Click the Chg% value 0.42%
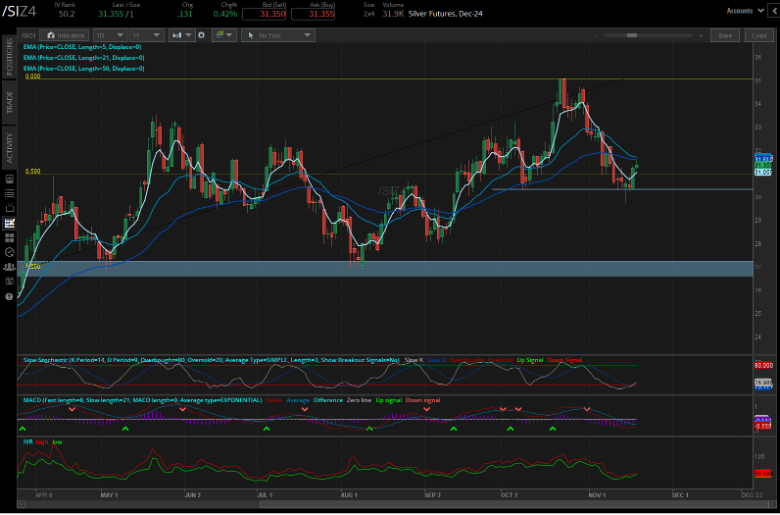The height and width of the screenshot is (515, 780). pyautogui.click(x=223, y=14)
